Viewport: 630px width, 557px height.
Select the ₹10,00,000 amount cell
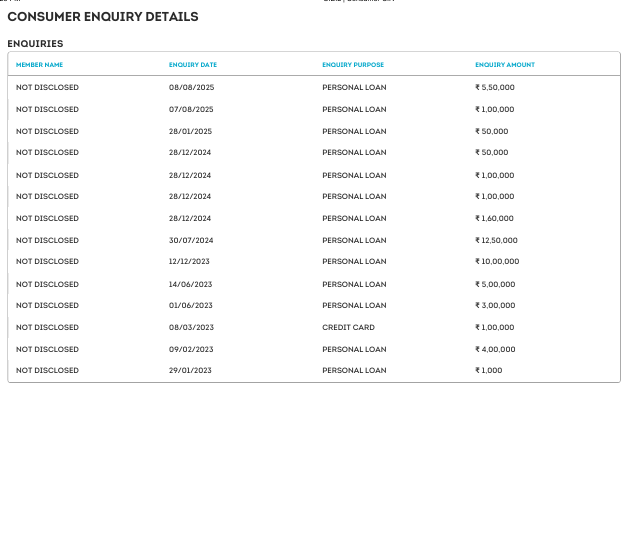(497, 262)
